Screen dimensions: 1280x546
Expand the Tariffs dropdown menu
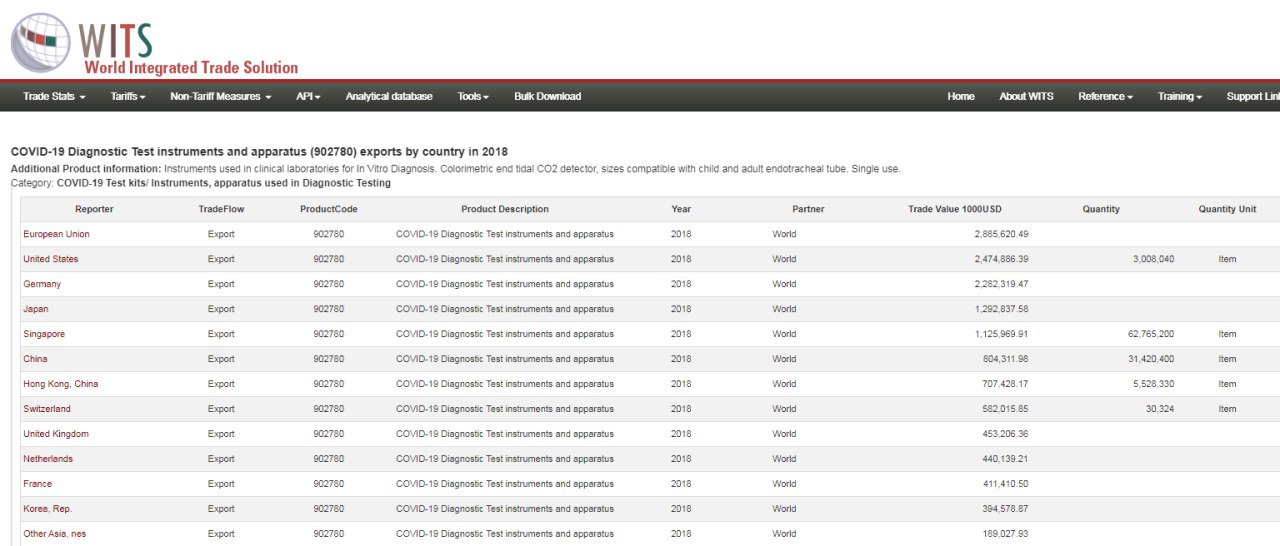pyautogui.click(x=128, y=97)
